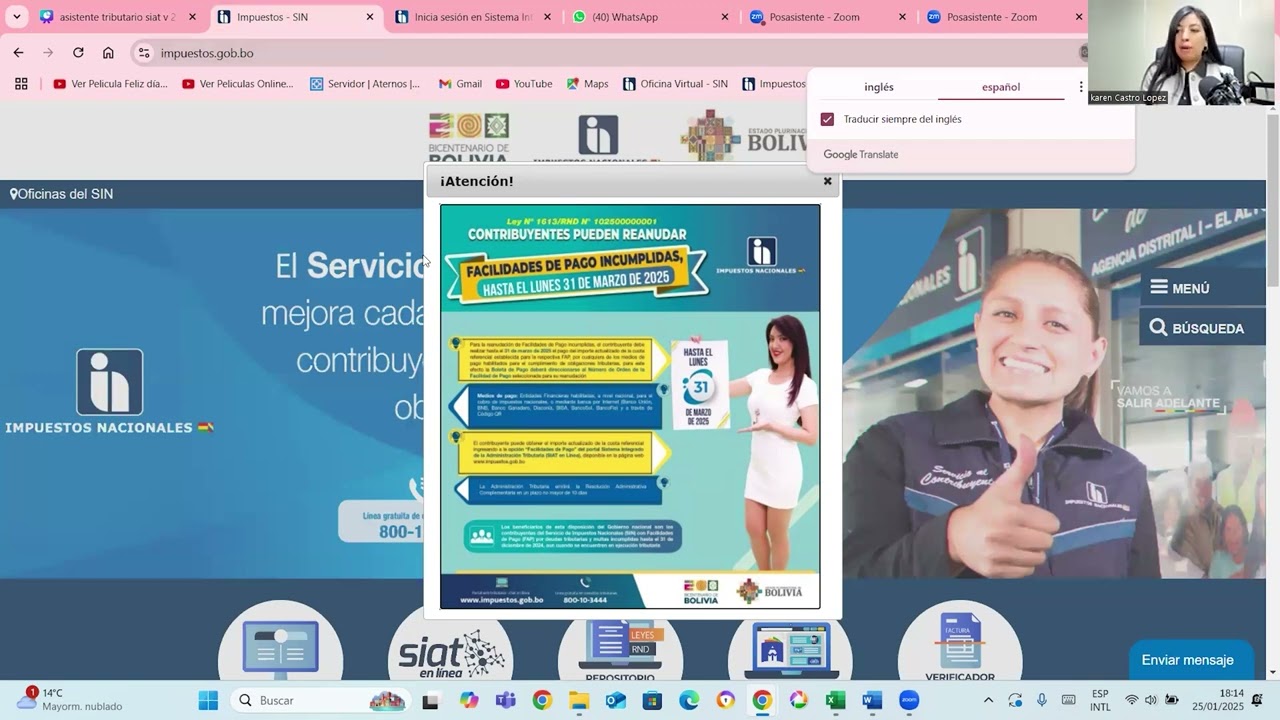
Task: Open 'Ver Peliculas Online' bookmark
Action: click(238, 84)
